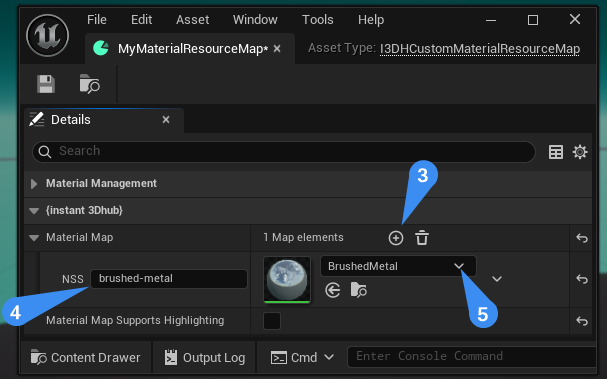Open the Edit menu
This screenshot has height=379, width=607.
pyautogui.click(x=141, y=19)
